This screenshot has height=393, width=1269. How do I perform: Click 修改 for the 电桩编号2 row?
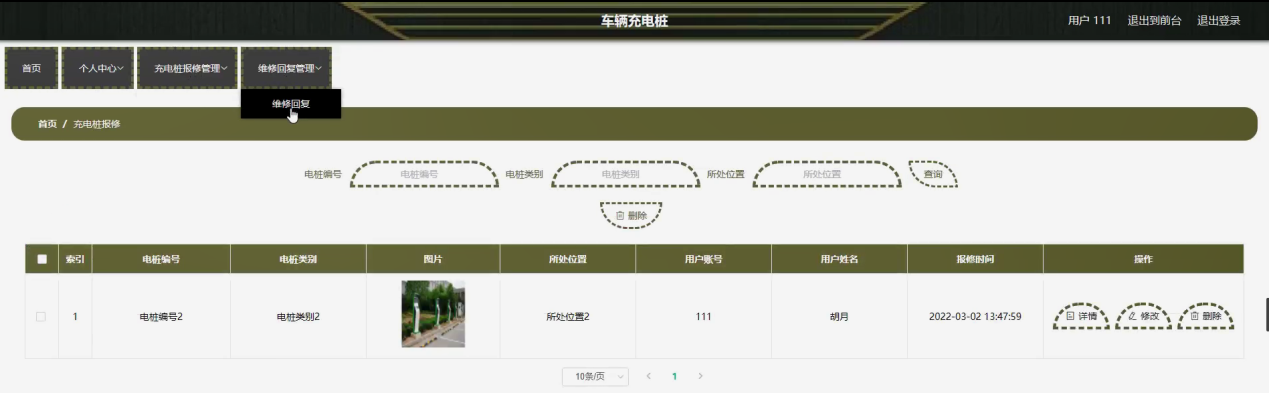[x=1143, y=316]
